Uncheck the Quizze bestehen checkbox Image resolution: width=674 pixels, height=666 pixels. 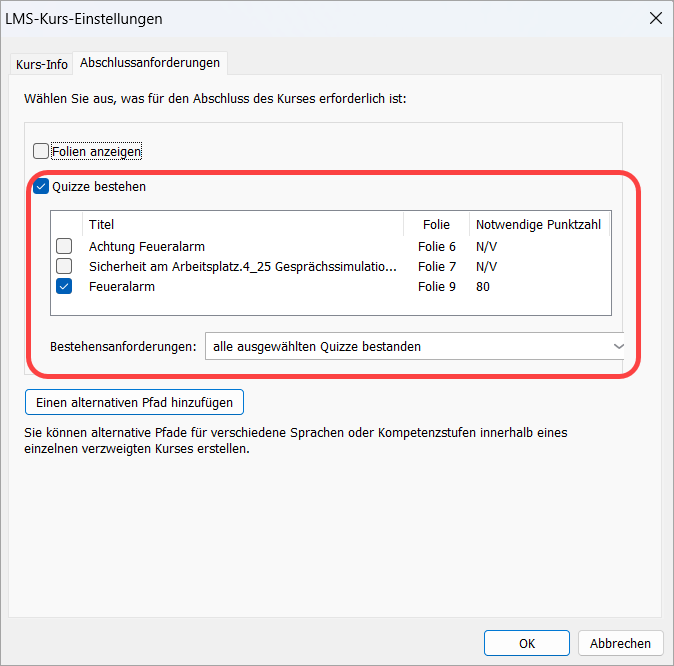coord(41,186)
